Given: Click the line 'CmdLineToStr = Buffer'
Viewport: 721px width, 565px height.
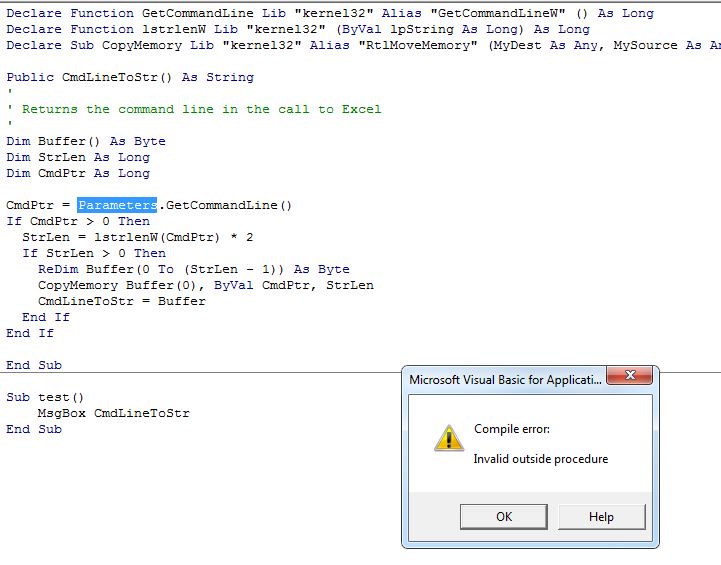Looking at the screenshot, I should pos(122,301).
